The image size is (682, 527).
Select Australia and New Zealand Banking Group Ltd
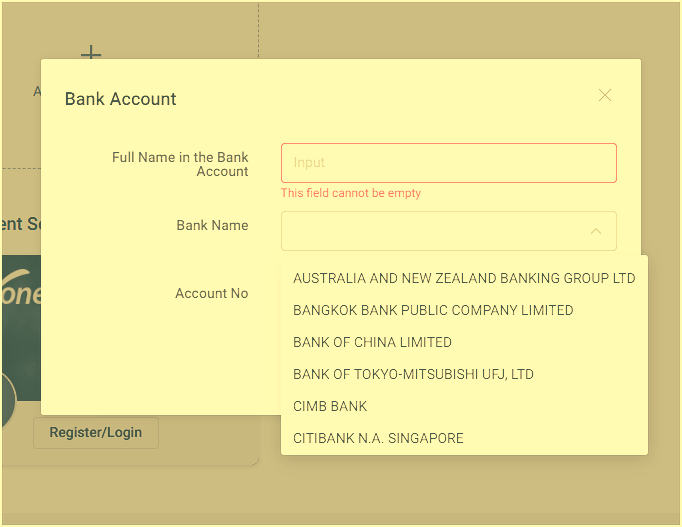pos(464,278)
